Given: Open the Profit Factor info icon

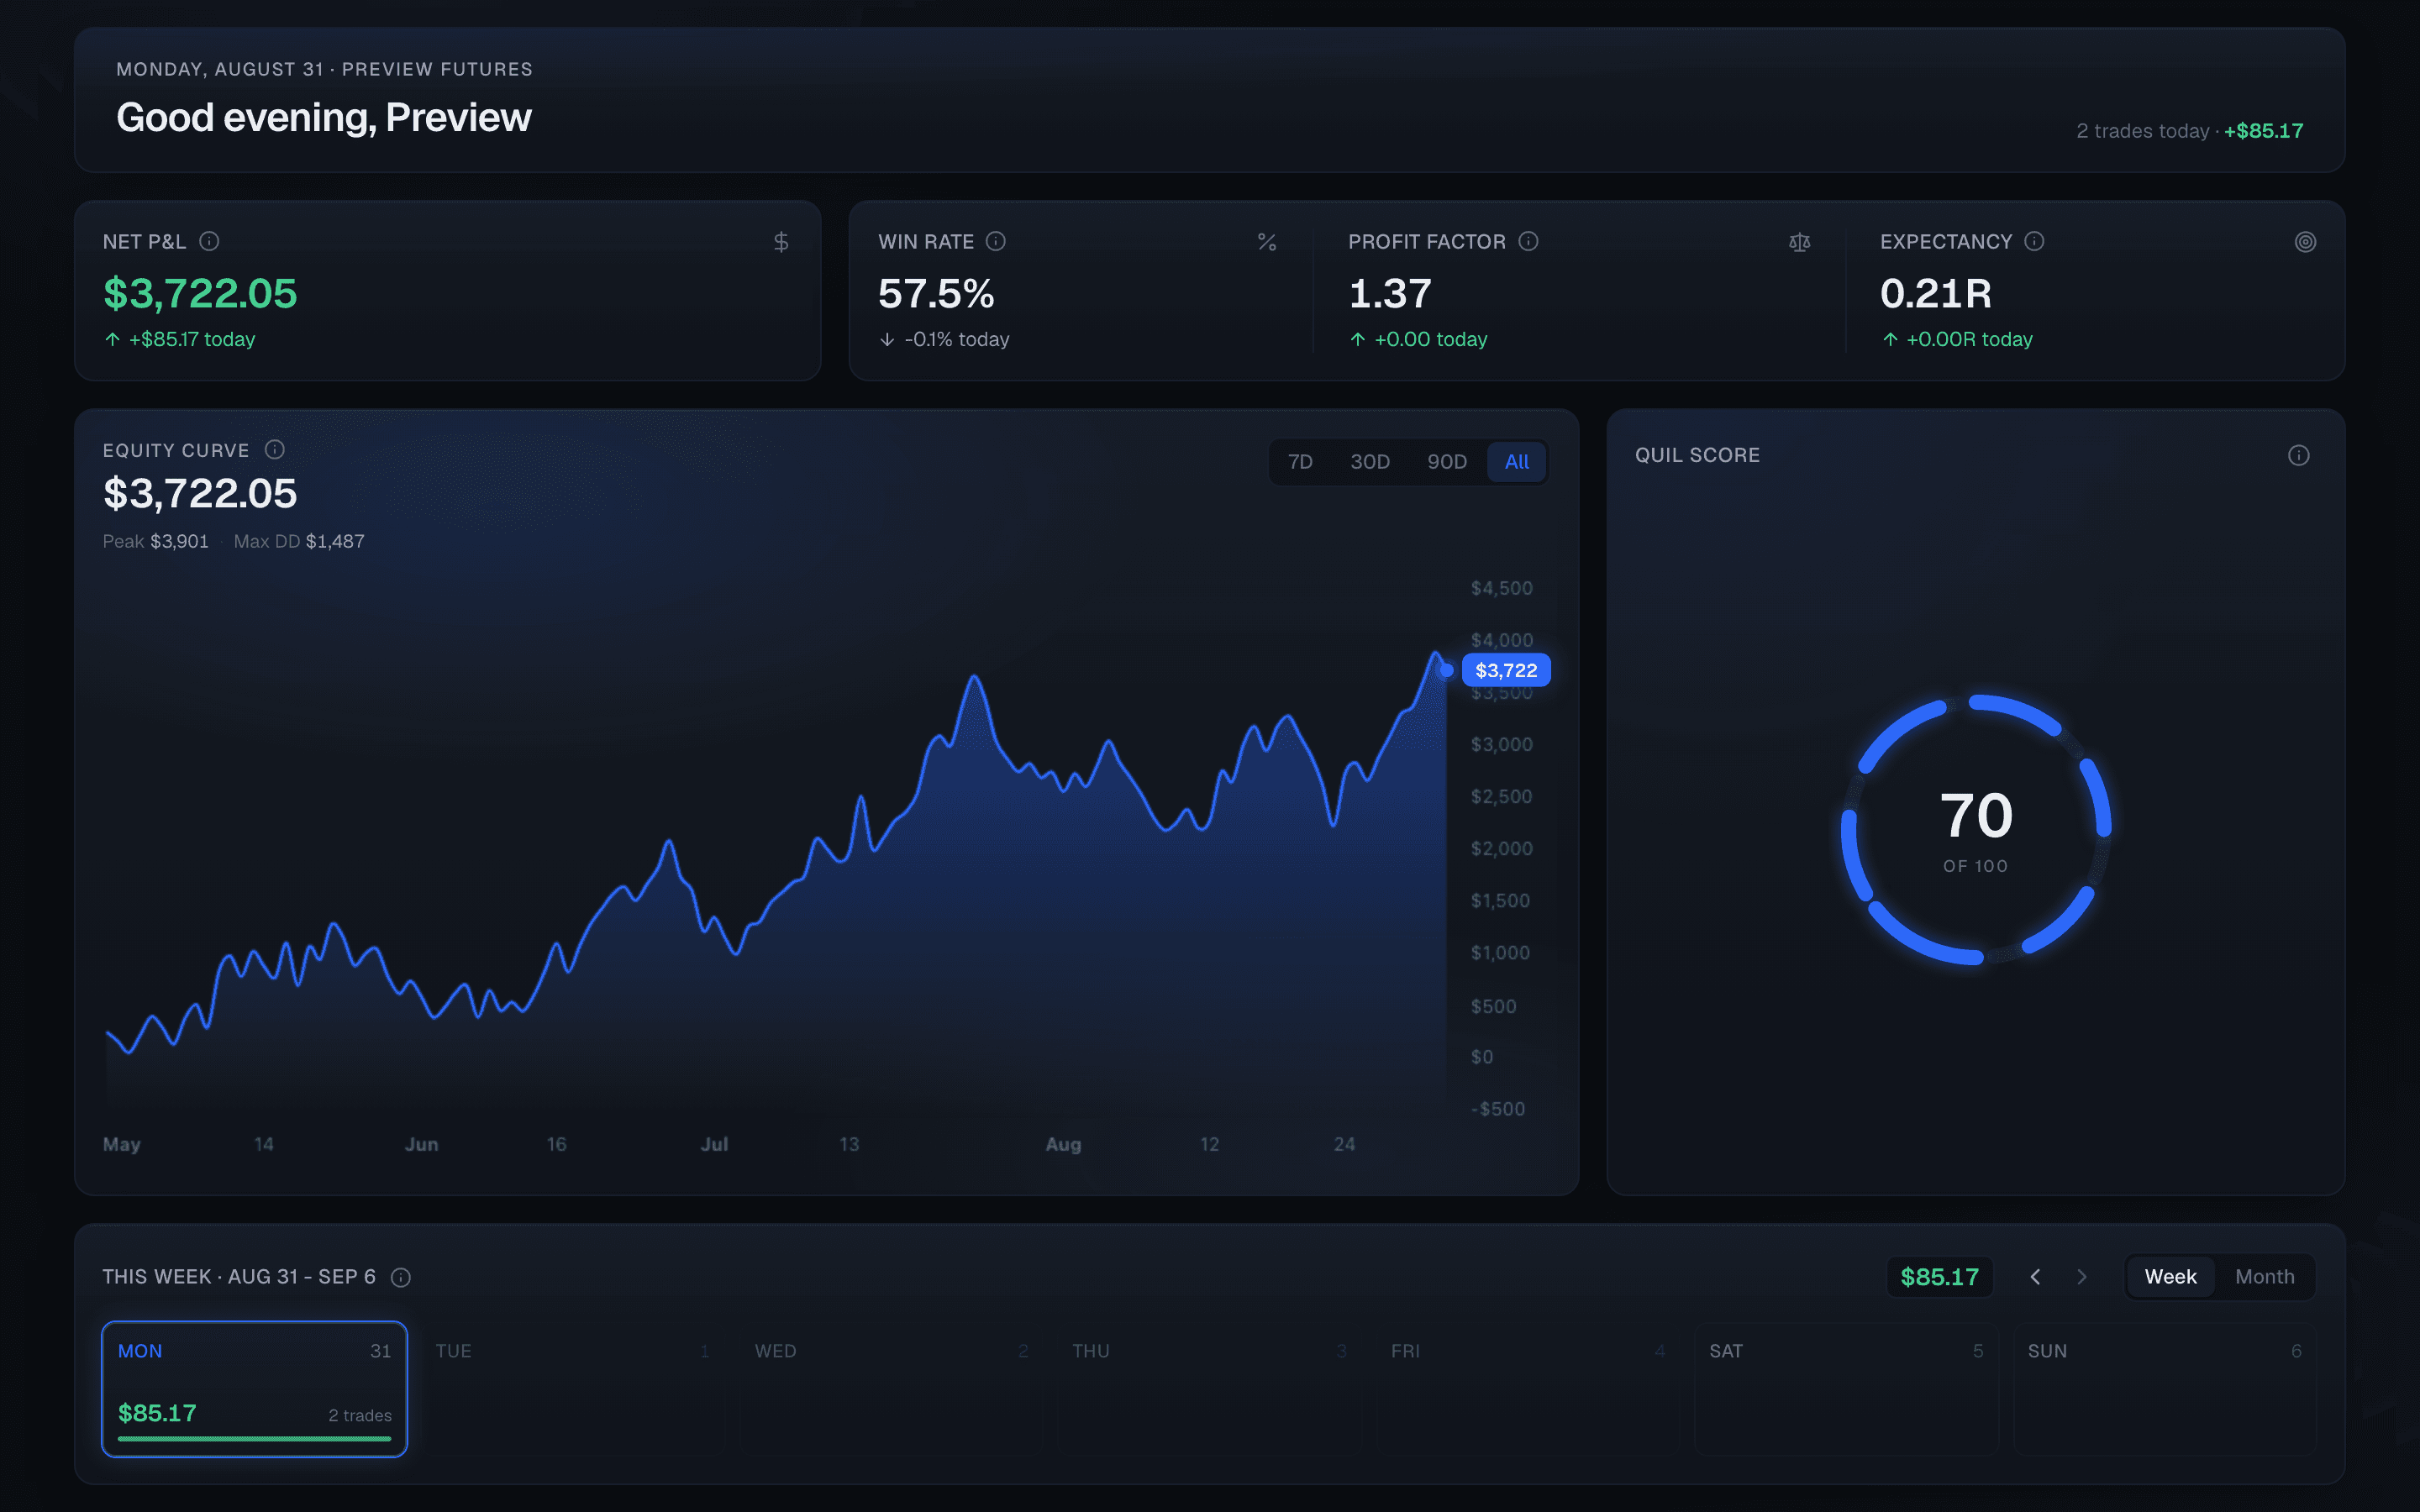Looking at the screenshot, I should coord(1528,241).
